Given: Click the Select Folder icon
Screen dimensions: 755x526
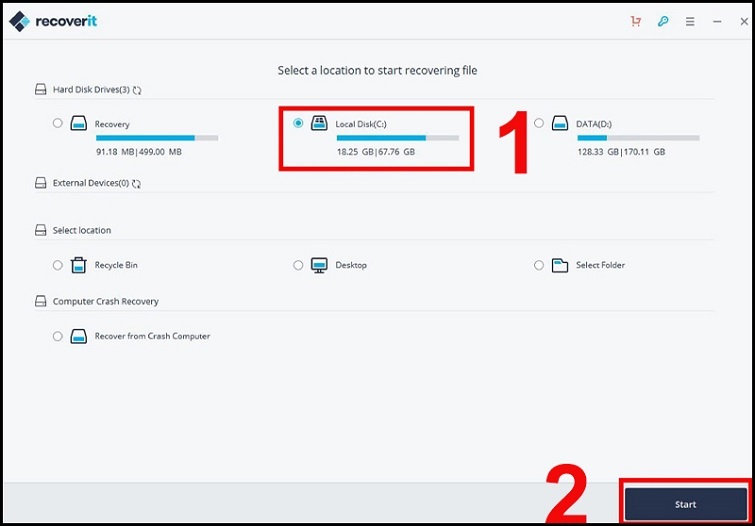Looking at the screenshot, I should [x=560, y=265].
